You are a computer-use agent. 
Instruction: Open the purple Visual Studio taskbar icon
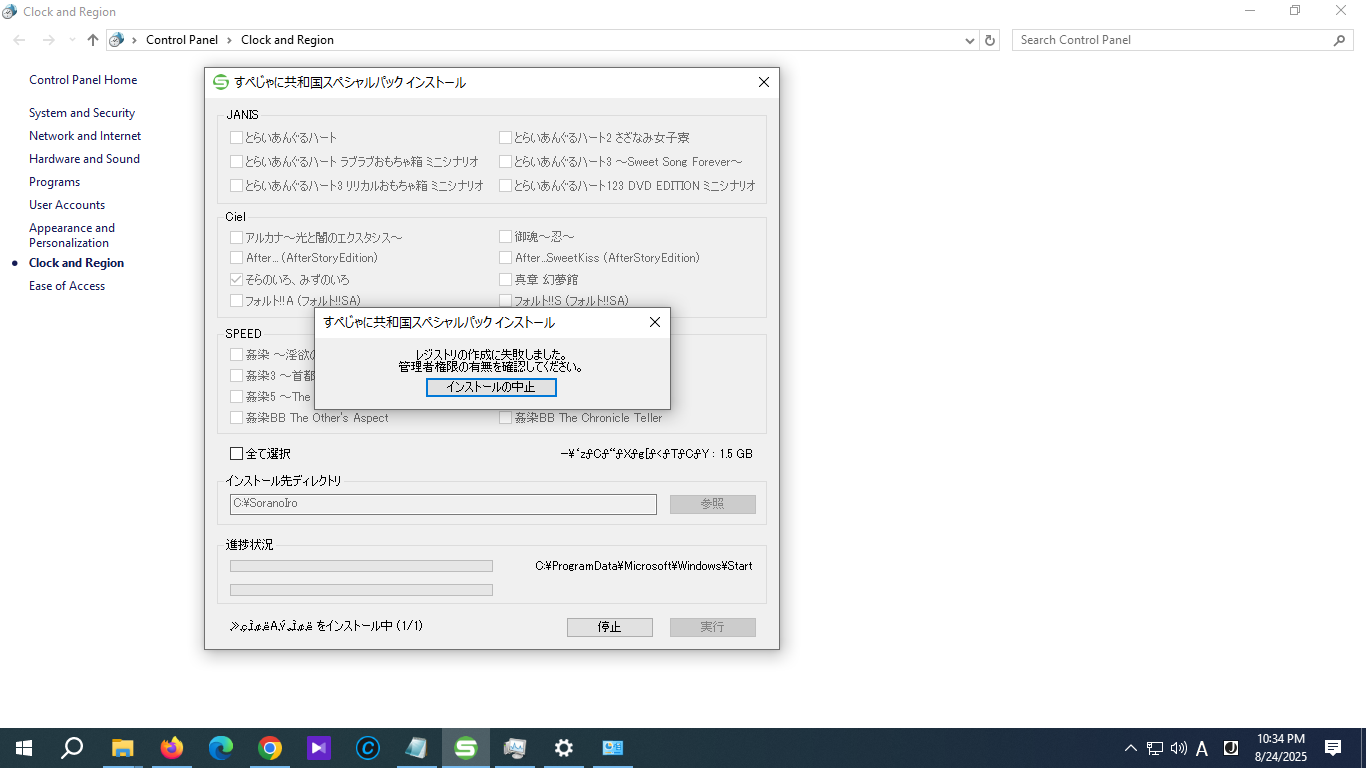coord(319,748)
